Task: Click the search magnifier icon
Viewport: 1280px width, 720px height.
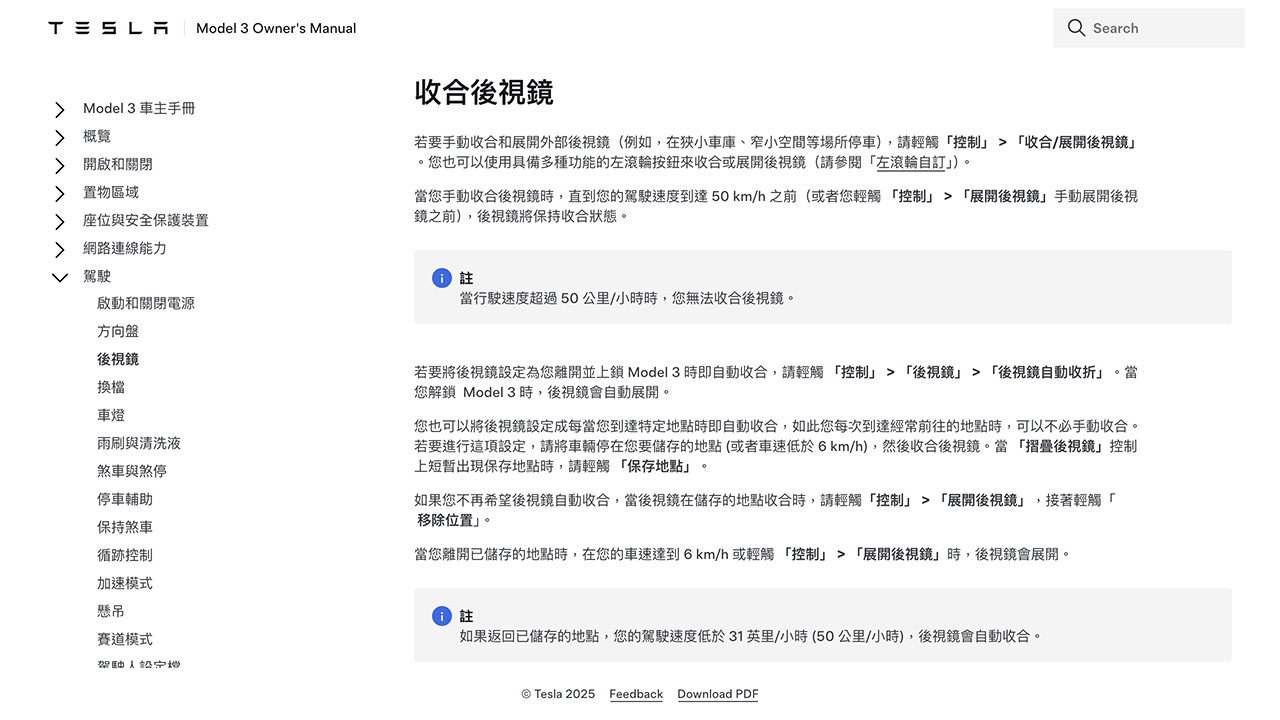Action: [x=1076, y=28]
